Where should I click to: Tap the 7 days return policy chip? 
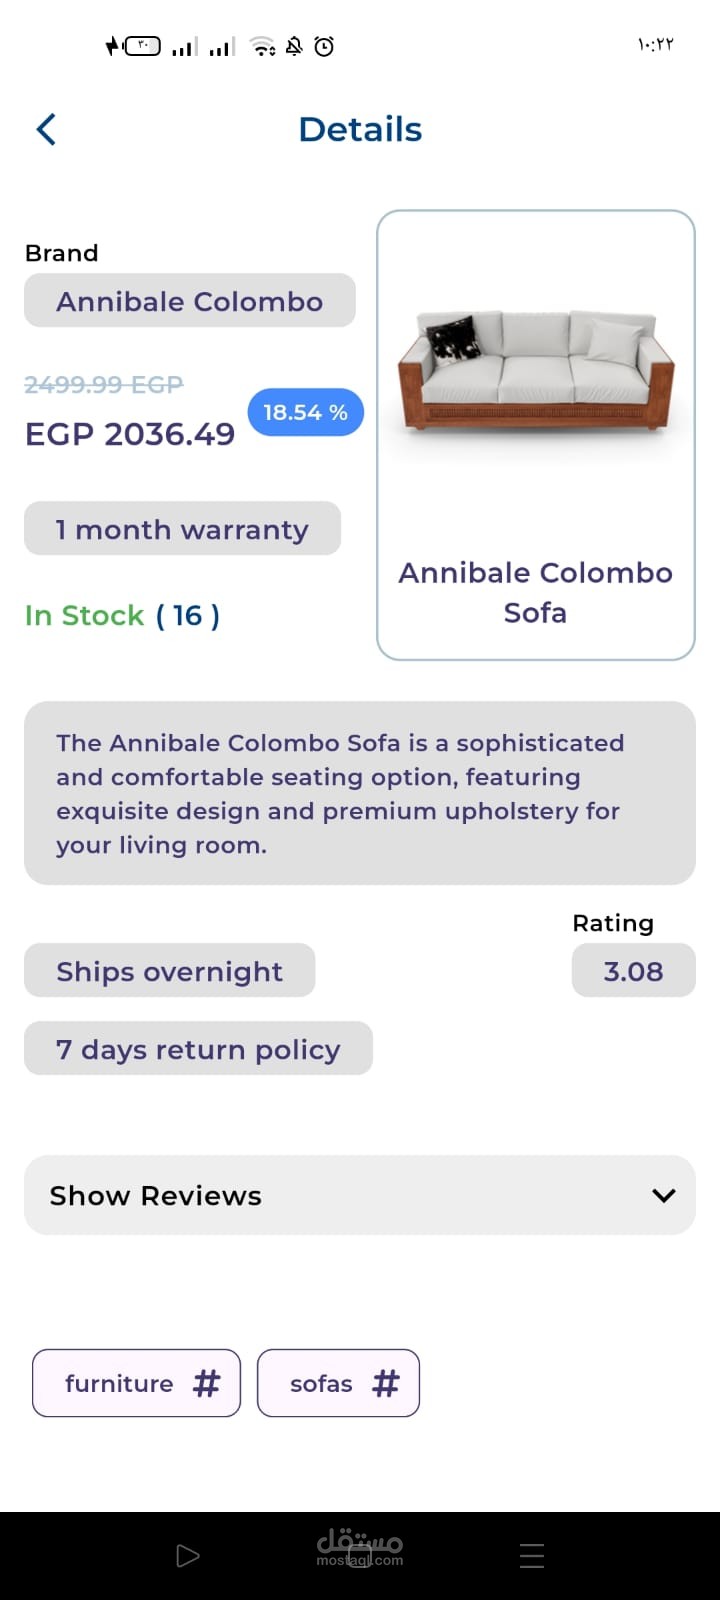click(x=198, y=1049)
